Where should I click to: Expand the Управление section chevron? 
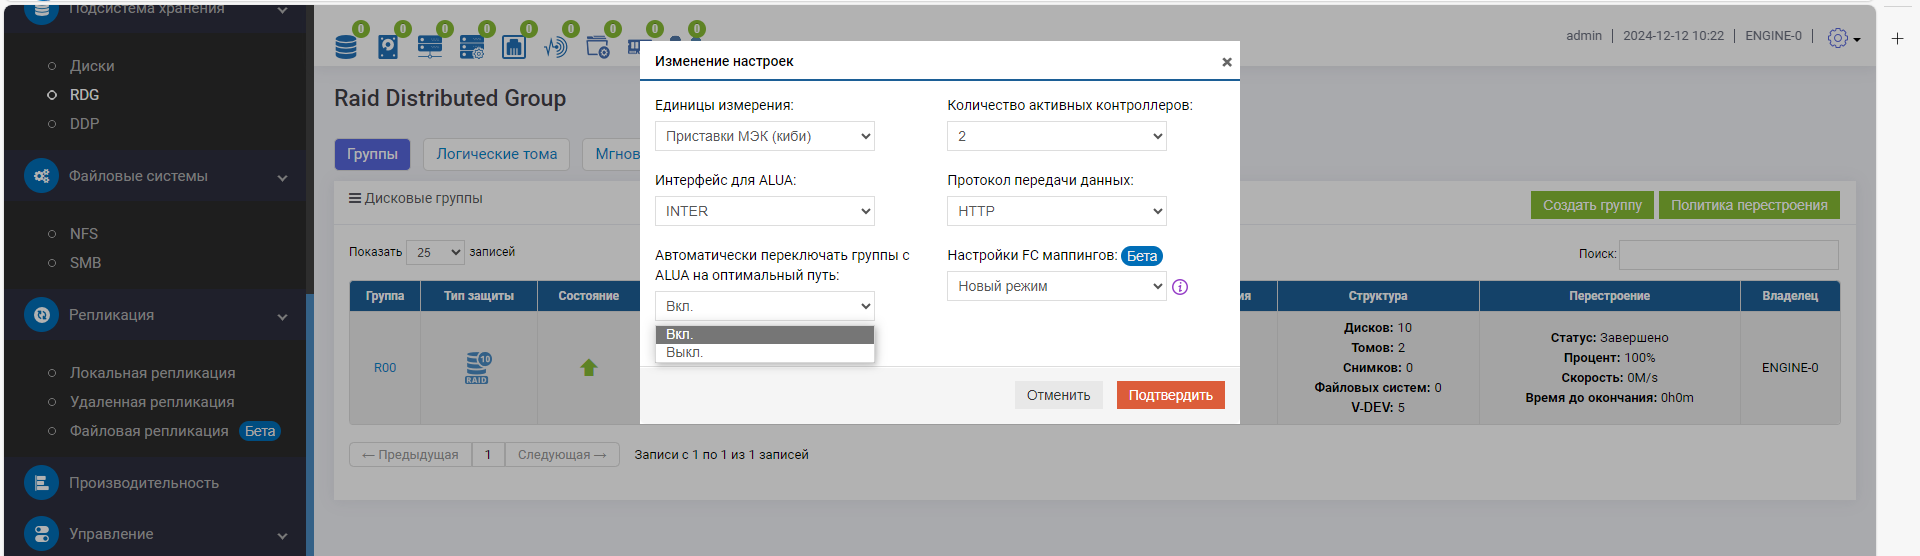click(282, 536)
